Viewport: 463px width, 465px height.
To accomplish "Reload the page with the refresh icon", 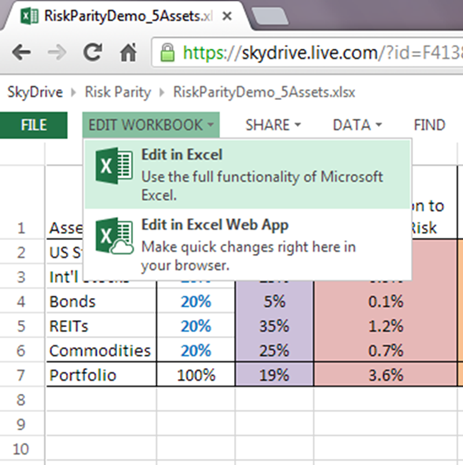I will (93, 52).
